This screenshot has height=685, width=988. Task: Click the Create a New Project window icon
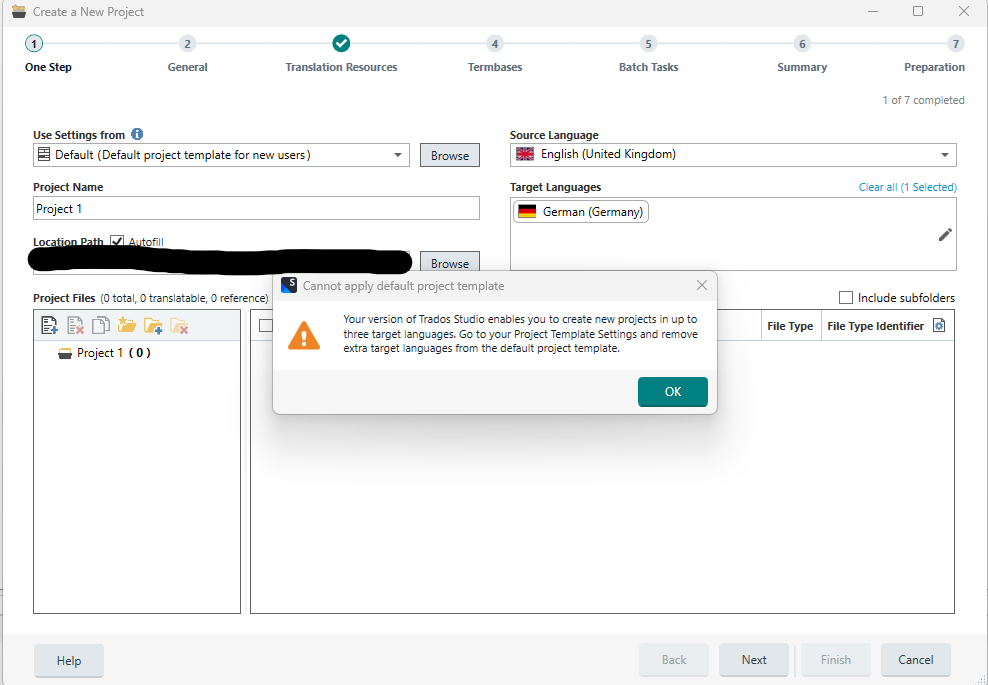19,11
